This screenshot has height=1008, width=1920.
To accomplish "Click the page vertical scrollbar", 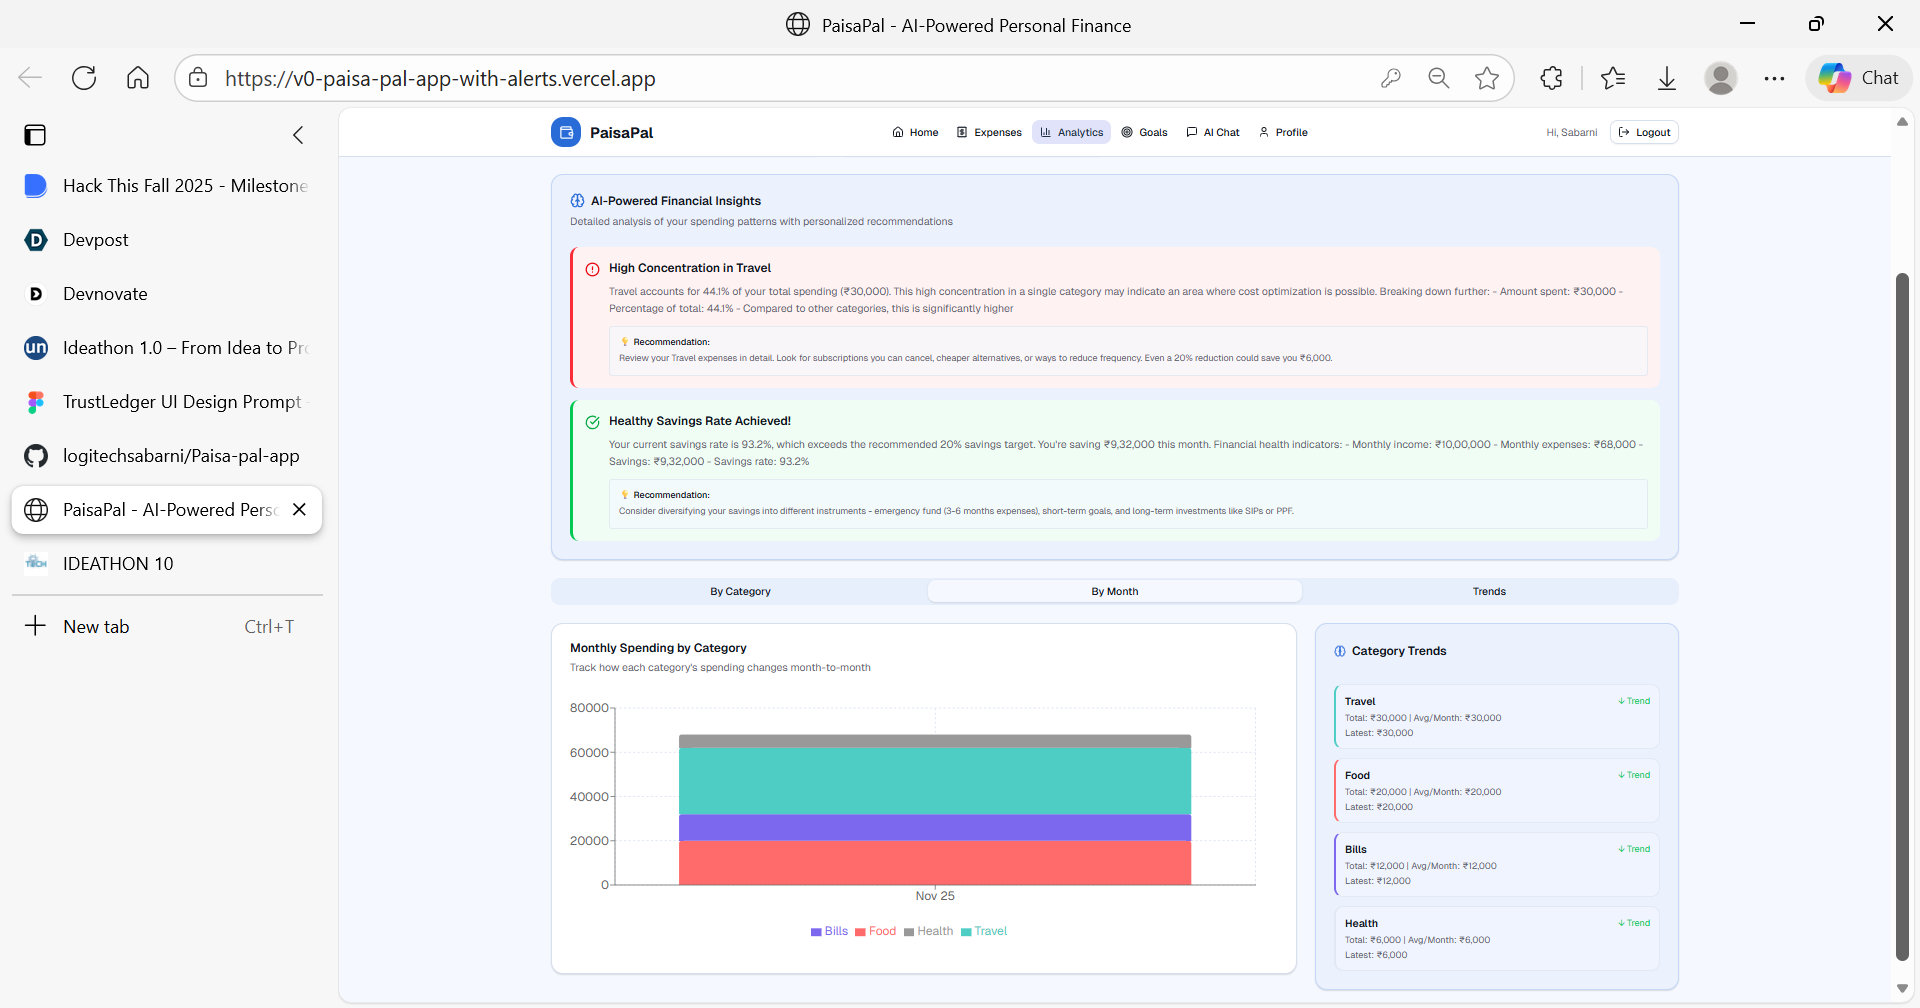I will [x=1902, y=617].
